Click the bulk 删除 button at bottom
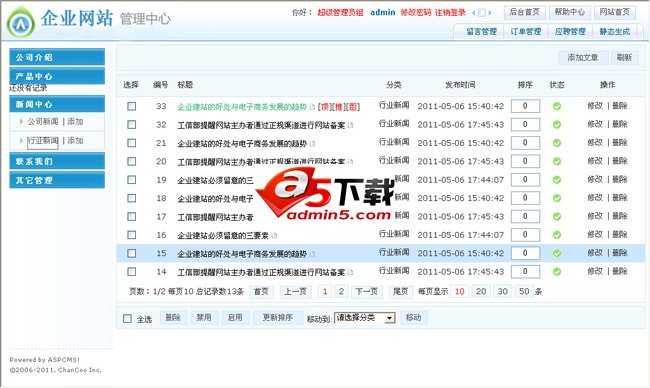This screenshot has height=388, width=650. [173, 318]
